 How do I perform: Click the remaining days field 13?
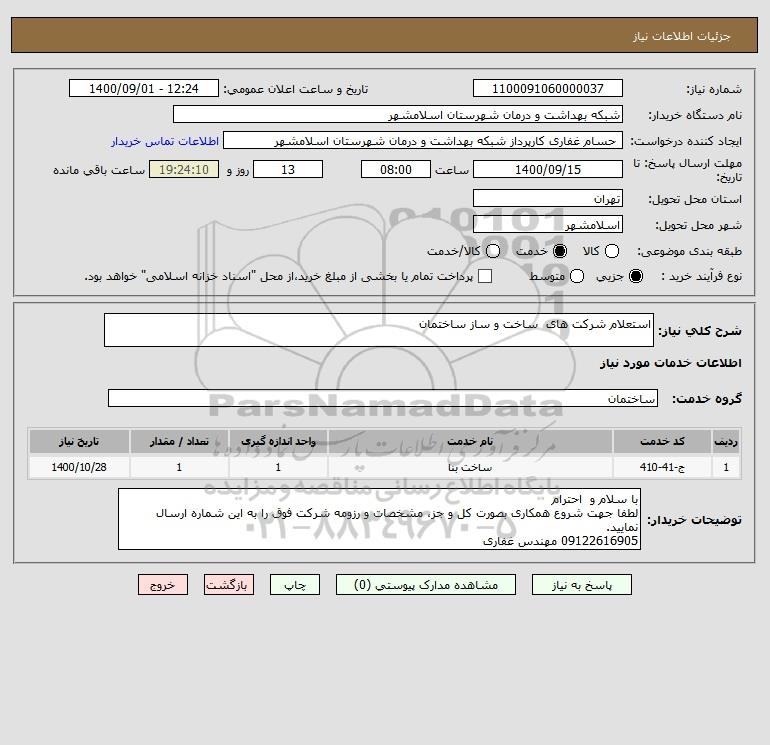pyautogui.click(x=288, y=169)
